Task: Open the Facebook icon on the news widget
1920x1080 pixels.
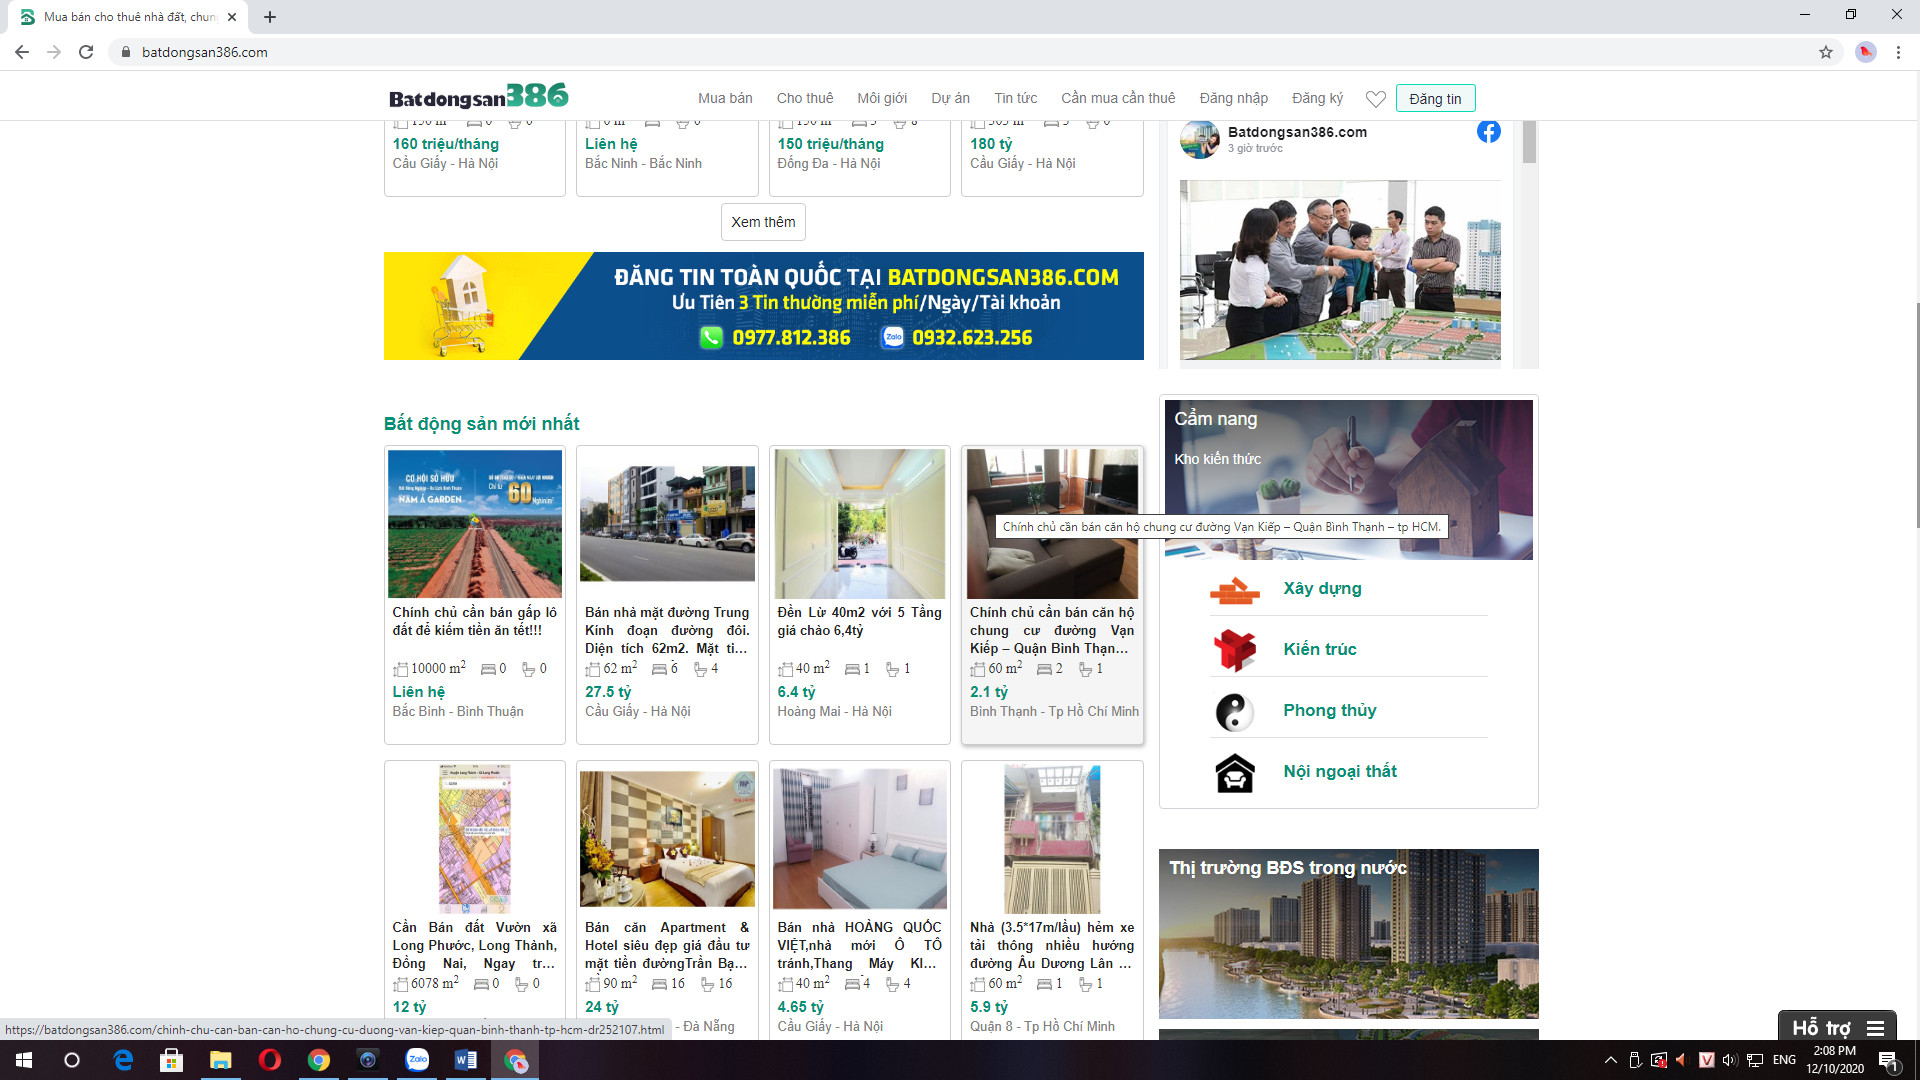Action: pos(1488,132)
